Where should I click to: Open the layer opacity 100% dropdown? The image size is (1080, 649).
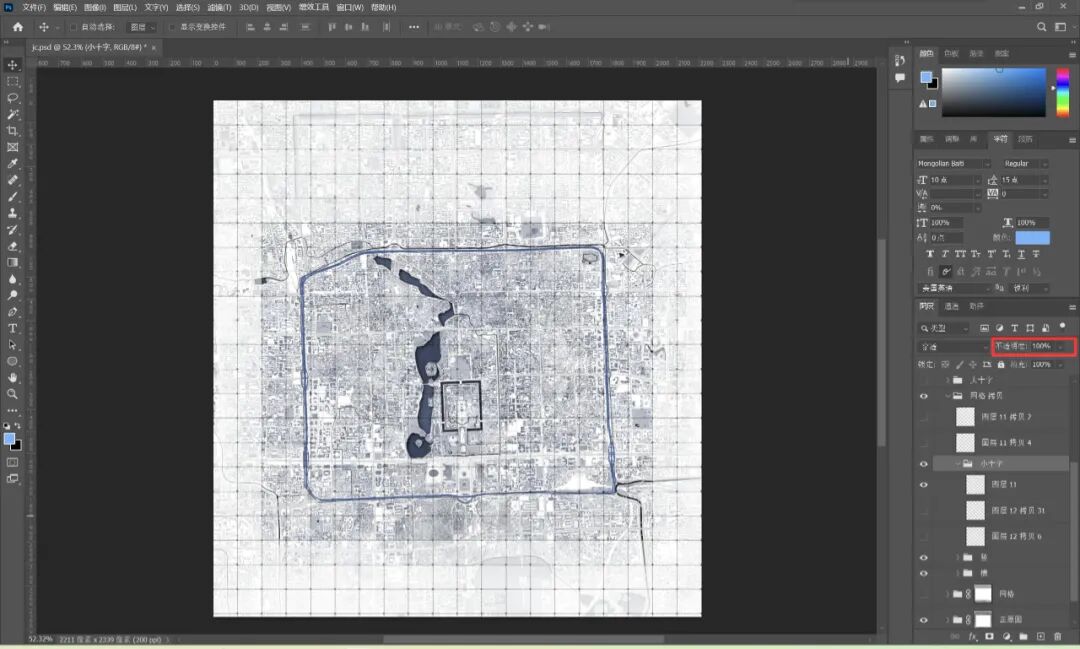point(1060,347)
